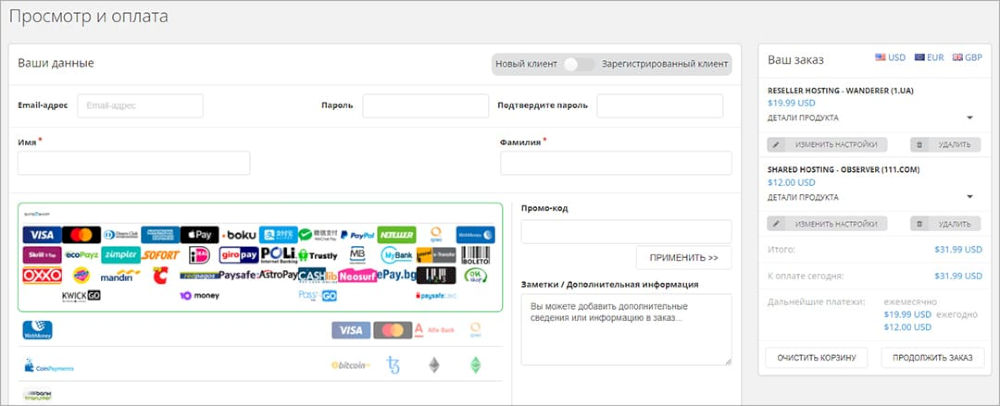Screen dimensions: 1000x406
Task: Select the WebMoney payment method row
Action: tap(260, 330)
